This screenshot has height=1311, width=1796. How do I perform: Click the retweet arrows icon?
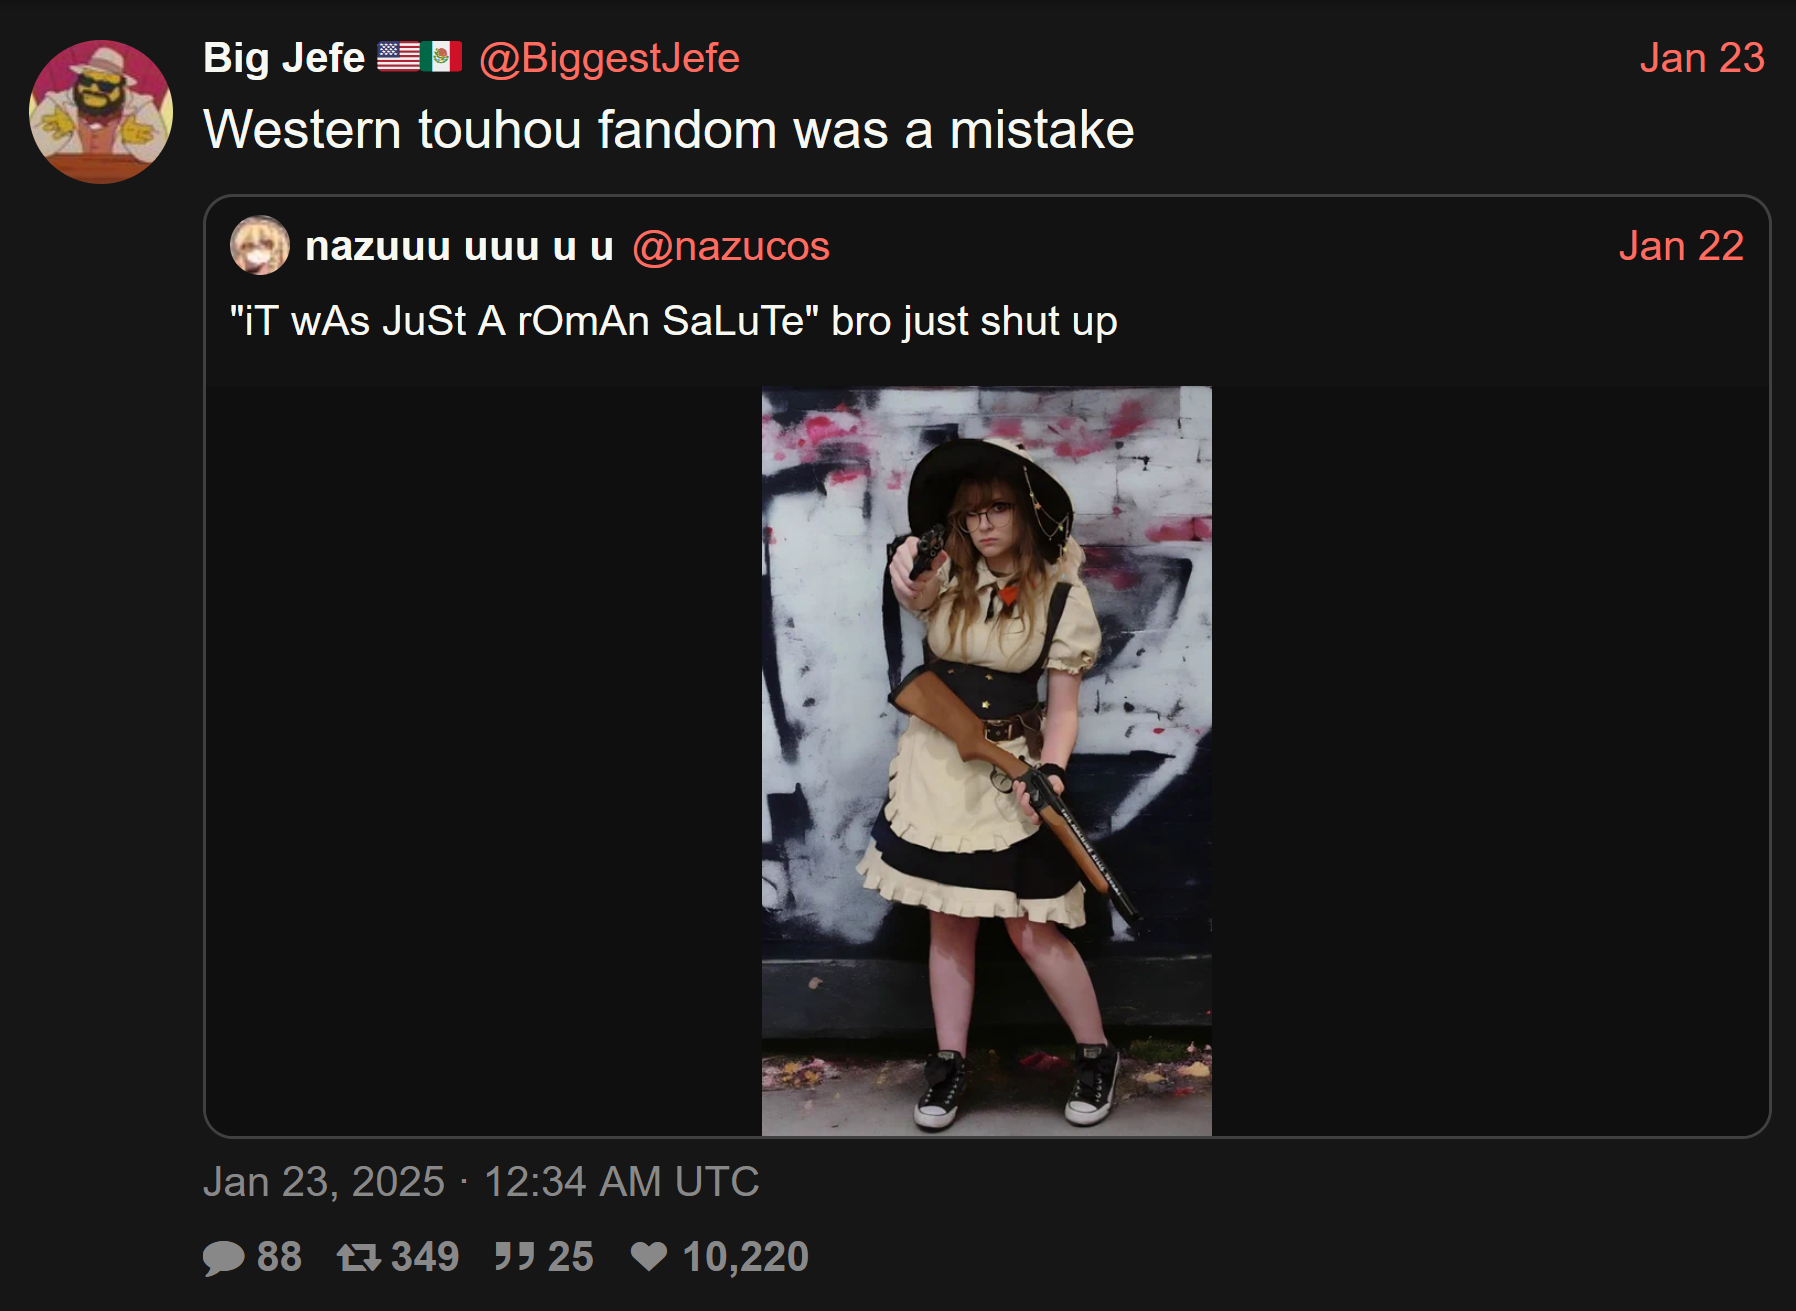tap(359, 1257)
